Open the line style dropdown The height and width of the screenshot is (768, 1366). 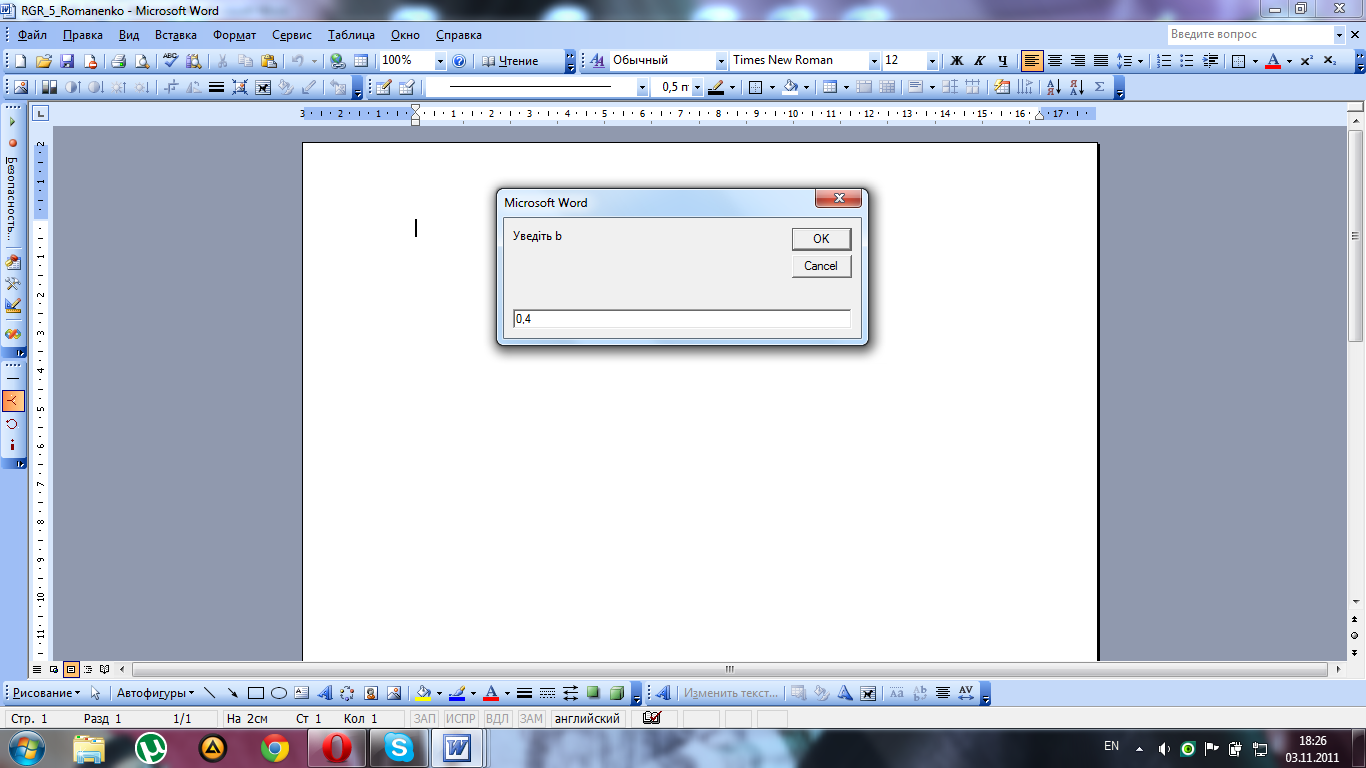[642, 87]
